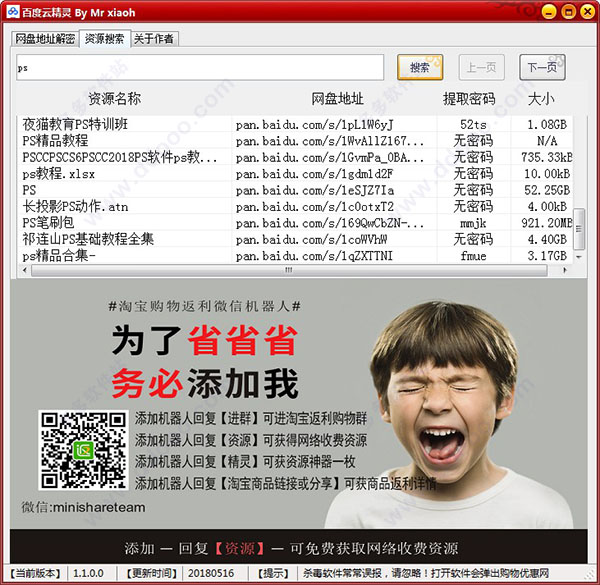Select row 夜猫教育PS特训班
The width and height of the screenshot is (600, 585).
[x=295, y=124]
